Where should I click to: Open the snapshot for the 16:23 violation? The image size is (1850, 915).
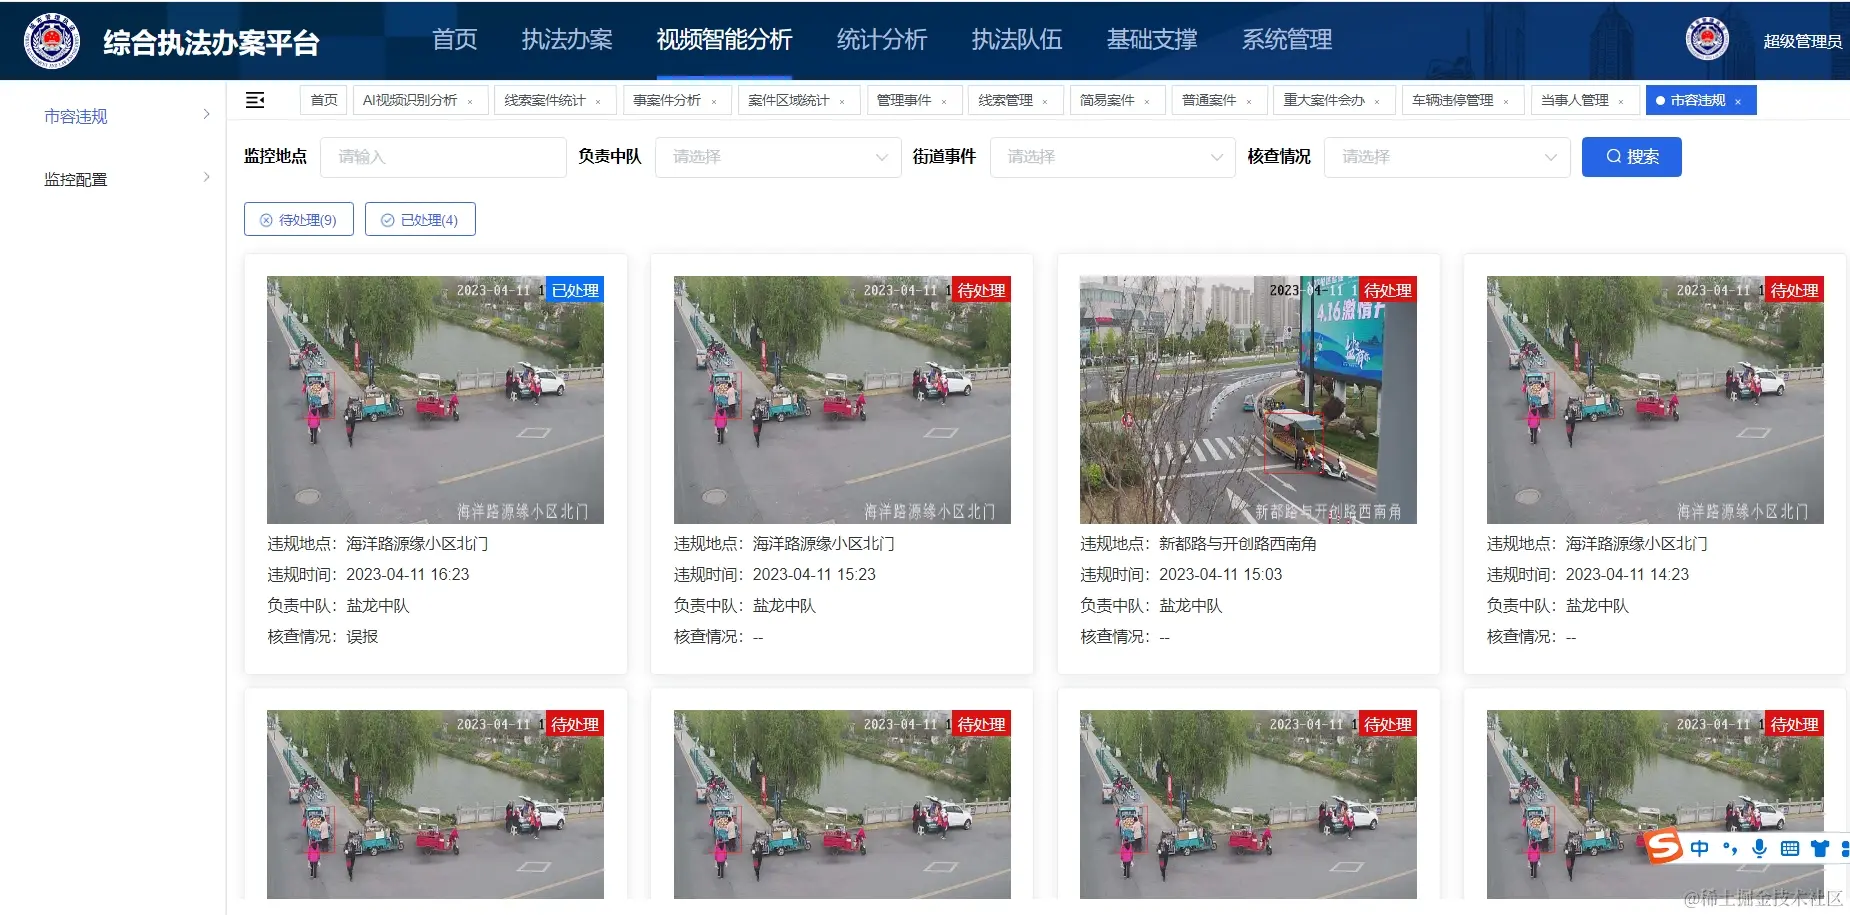pyautogui.click(x=435, y=400)
